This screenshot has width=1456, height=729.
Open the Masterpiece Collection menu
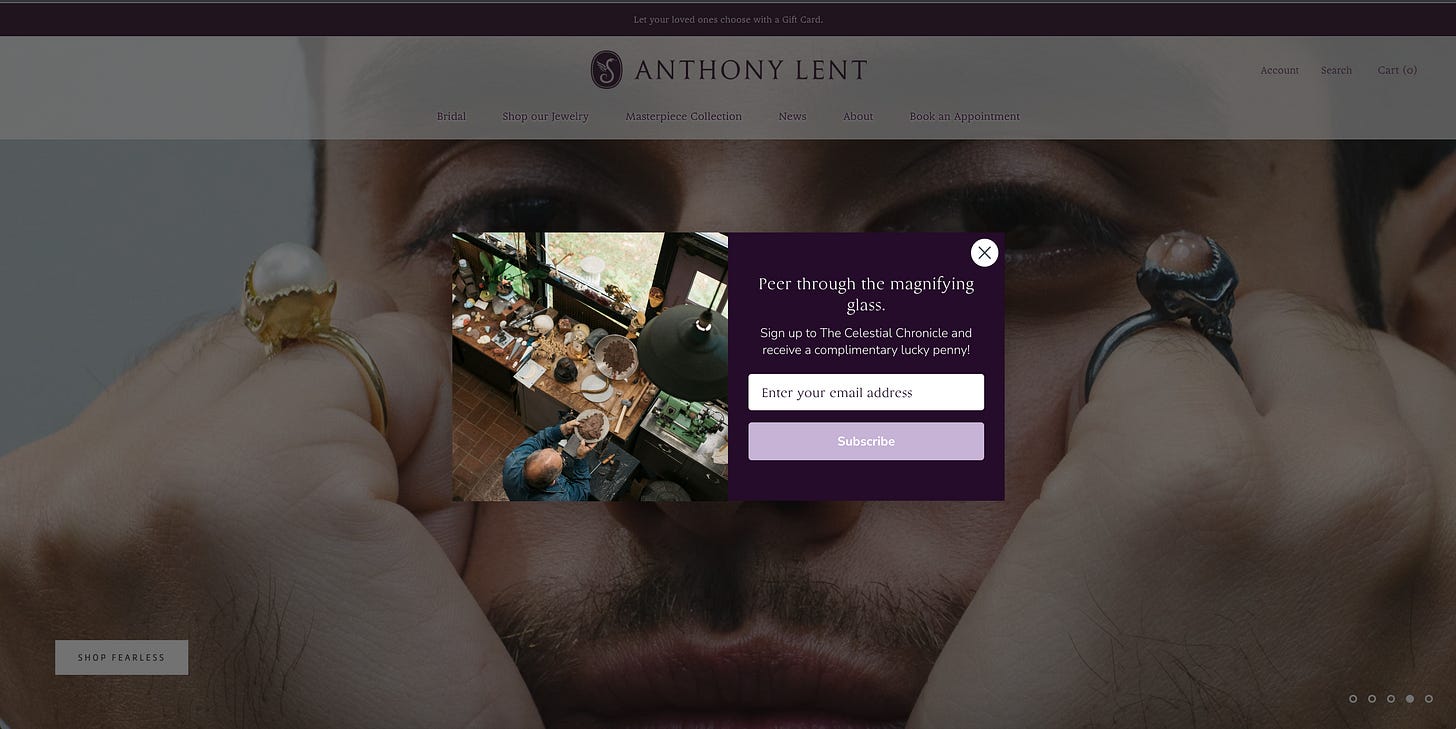pyautogui.click(x=684, y=116)
